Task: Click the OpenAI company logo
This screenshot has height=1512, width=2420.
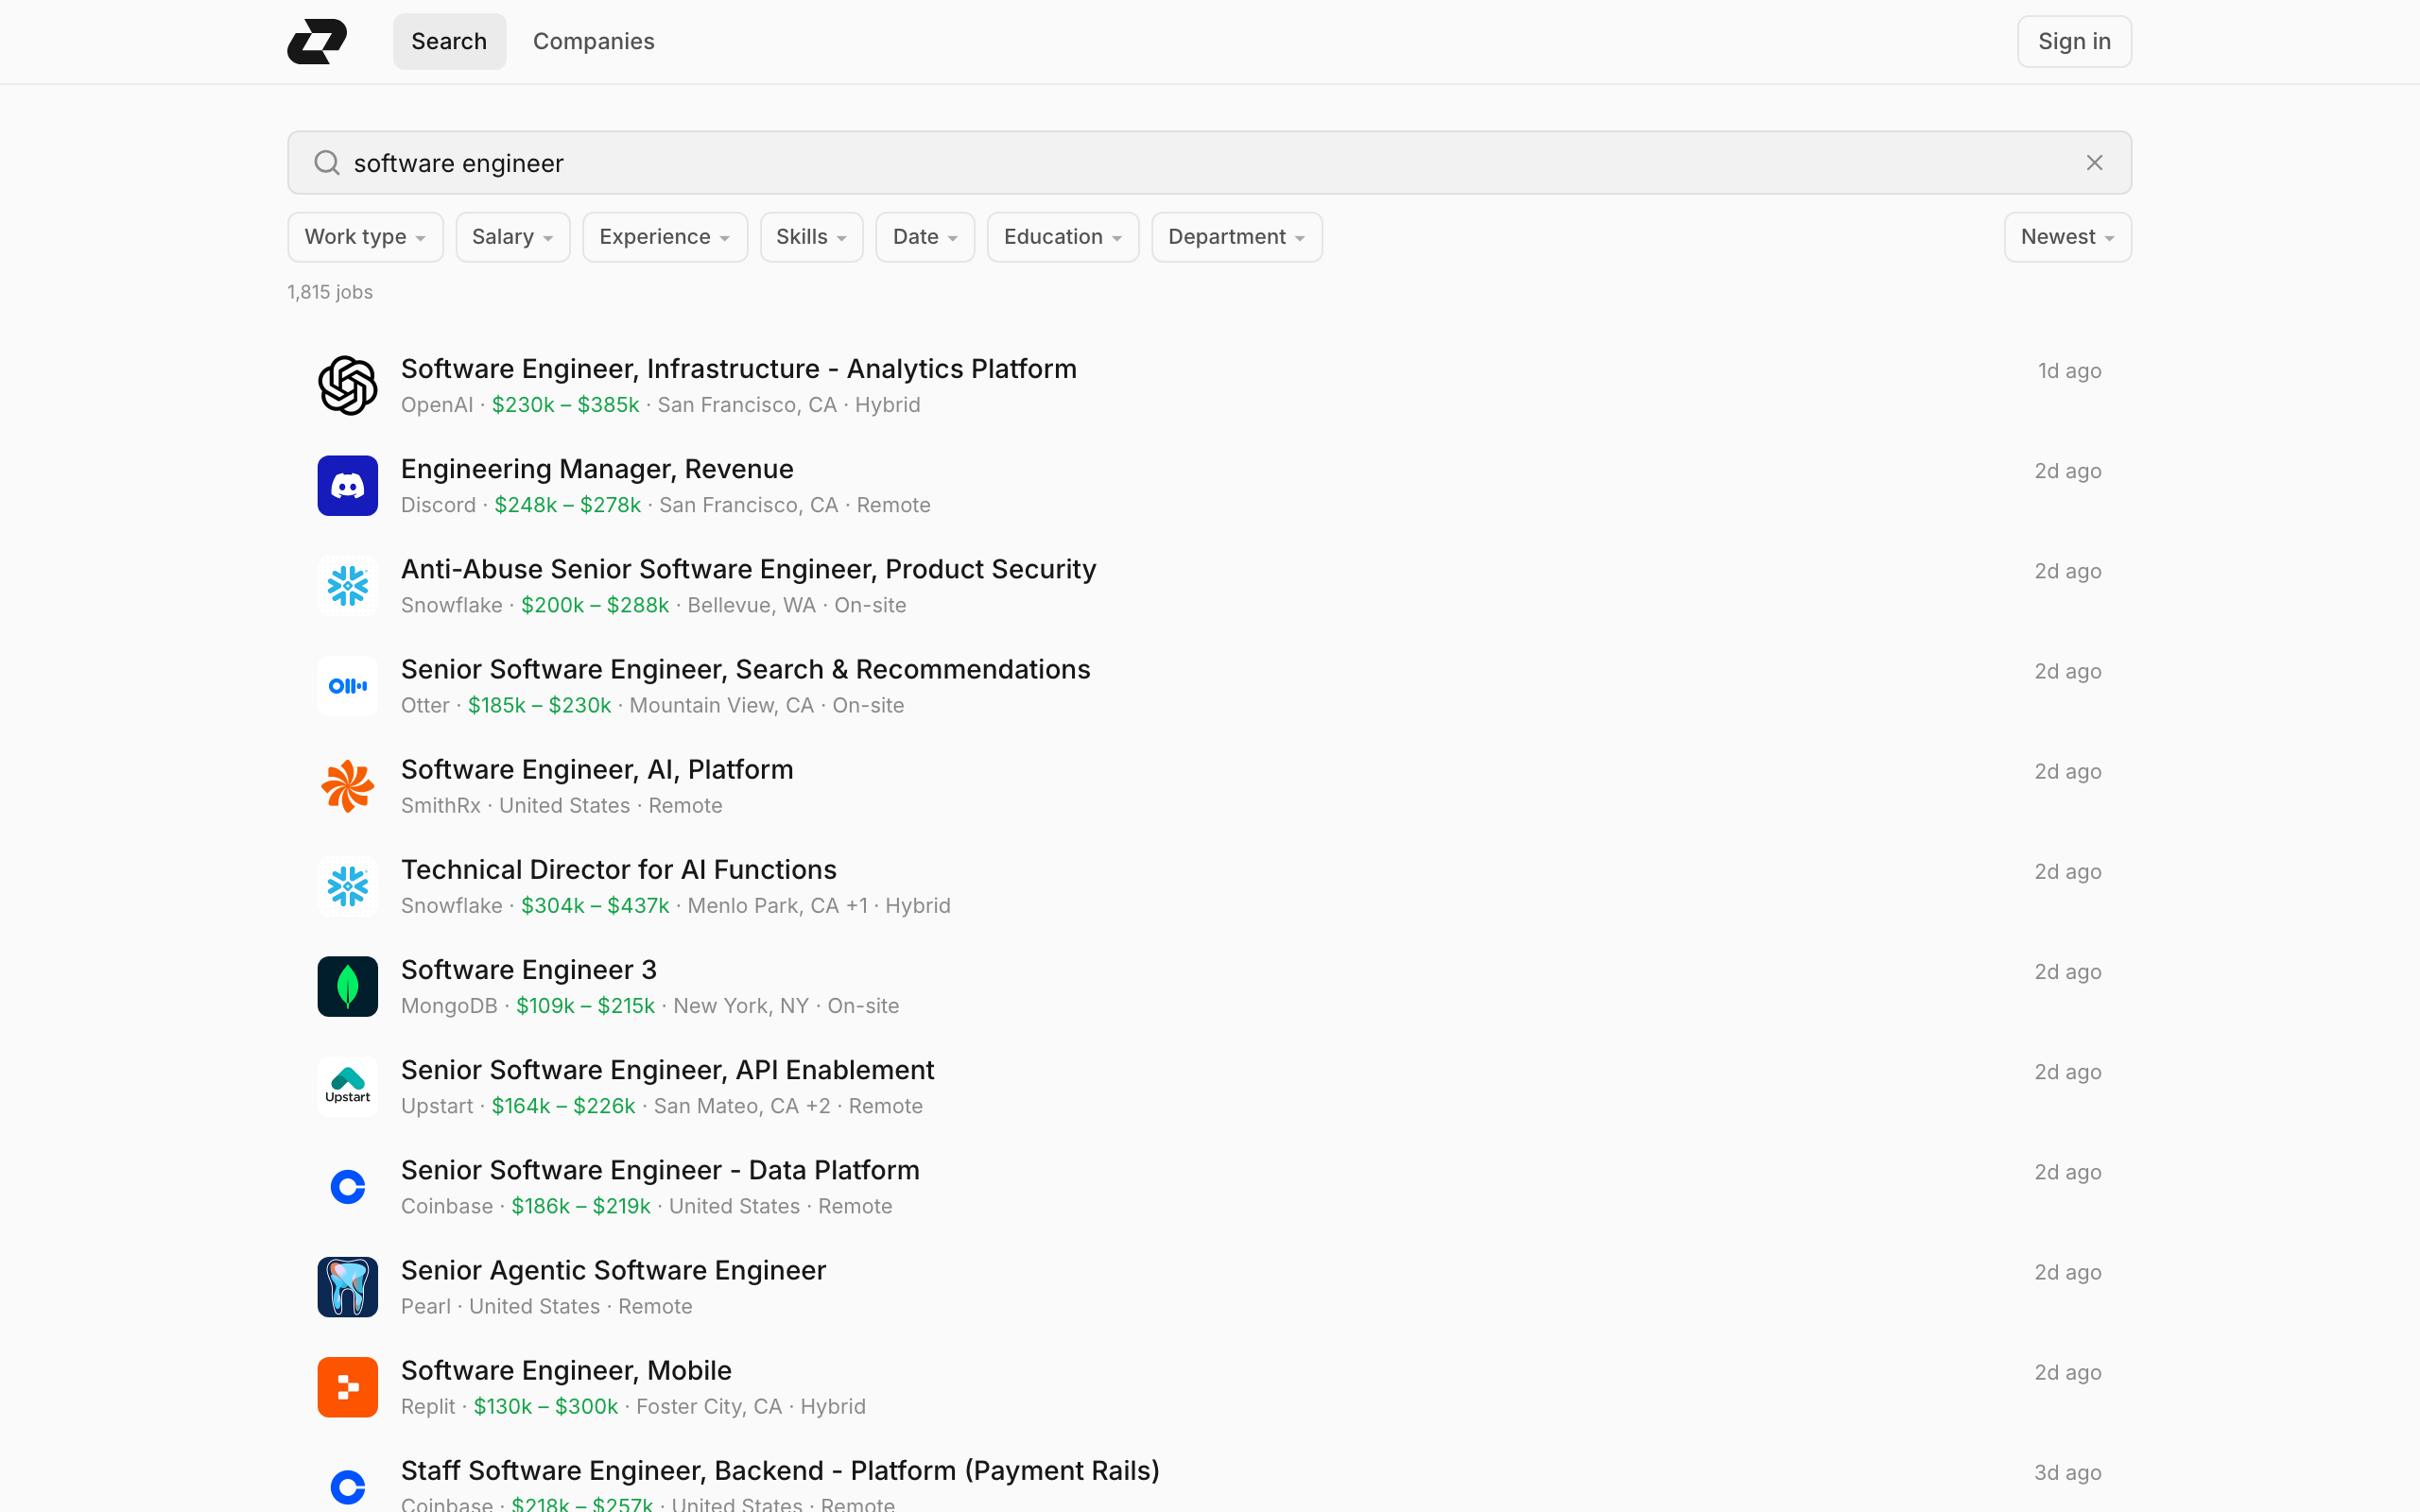Action: (347, 385)
